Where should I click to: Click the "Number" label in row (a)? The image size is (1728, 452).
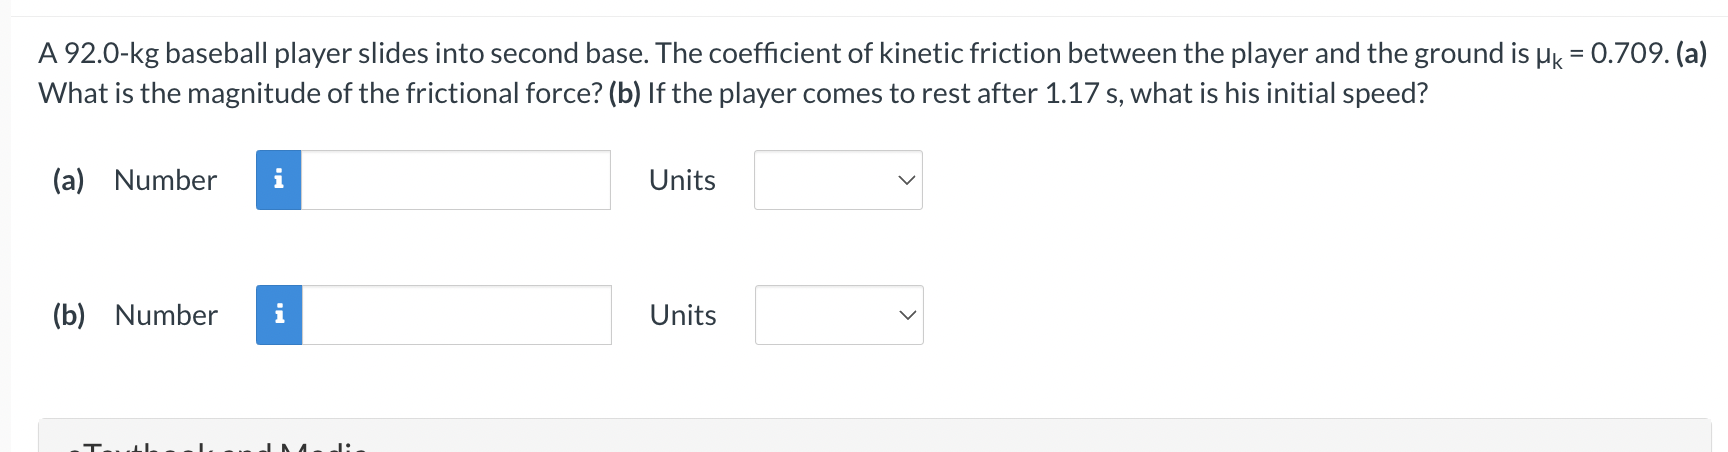click(165, 180)
